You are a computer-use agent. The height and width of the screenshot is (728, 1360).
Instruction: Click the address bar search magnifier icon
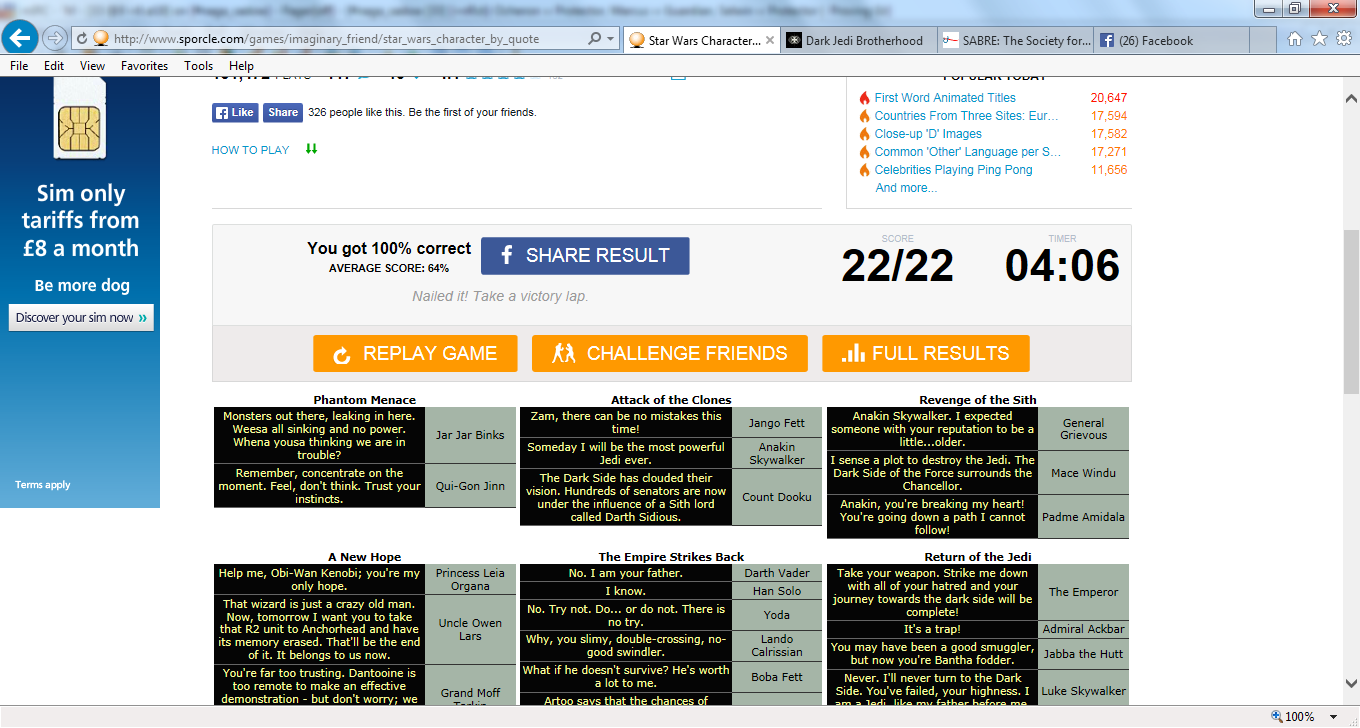[596, 39]
